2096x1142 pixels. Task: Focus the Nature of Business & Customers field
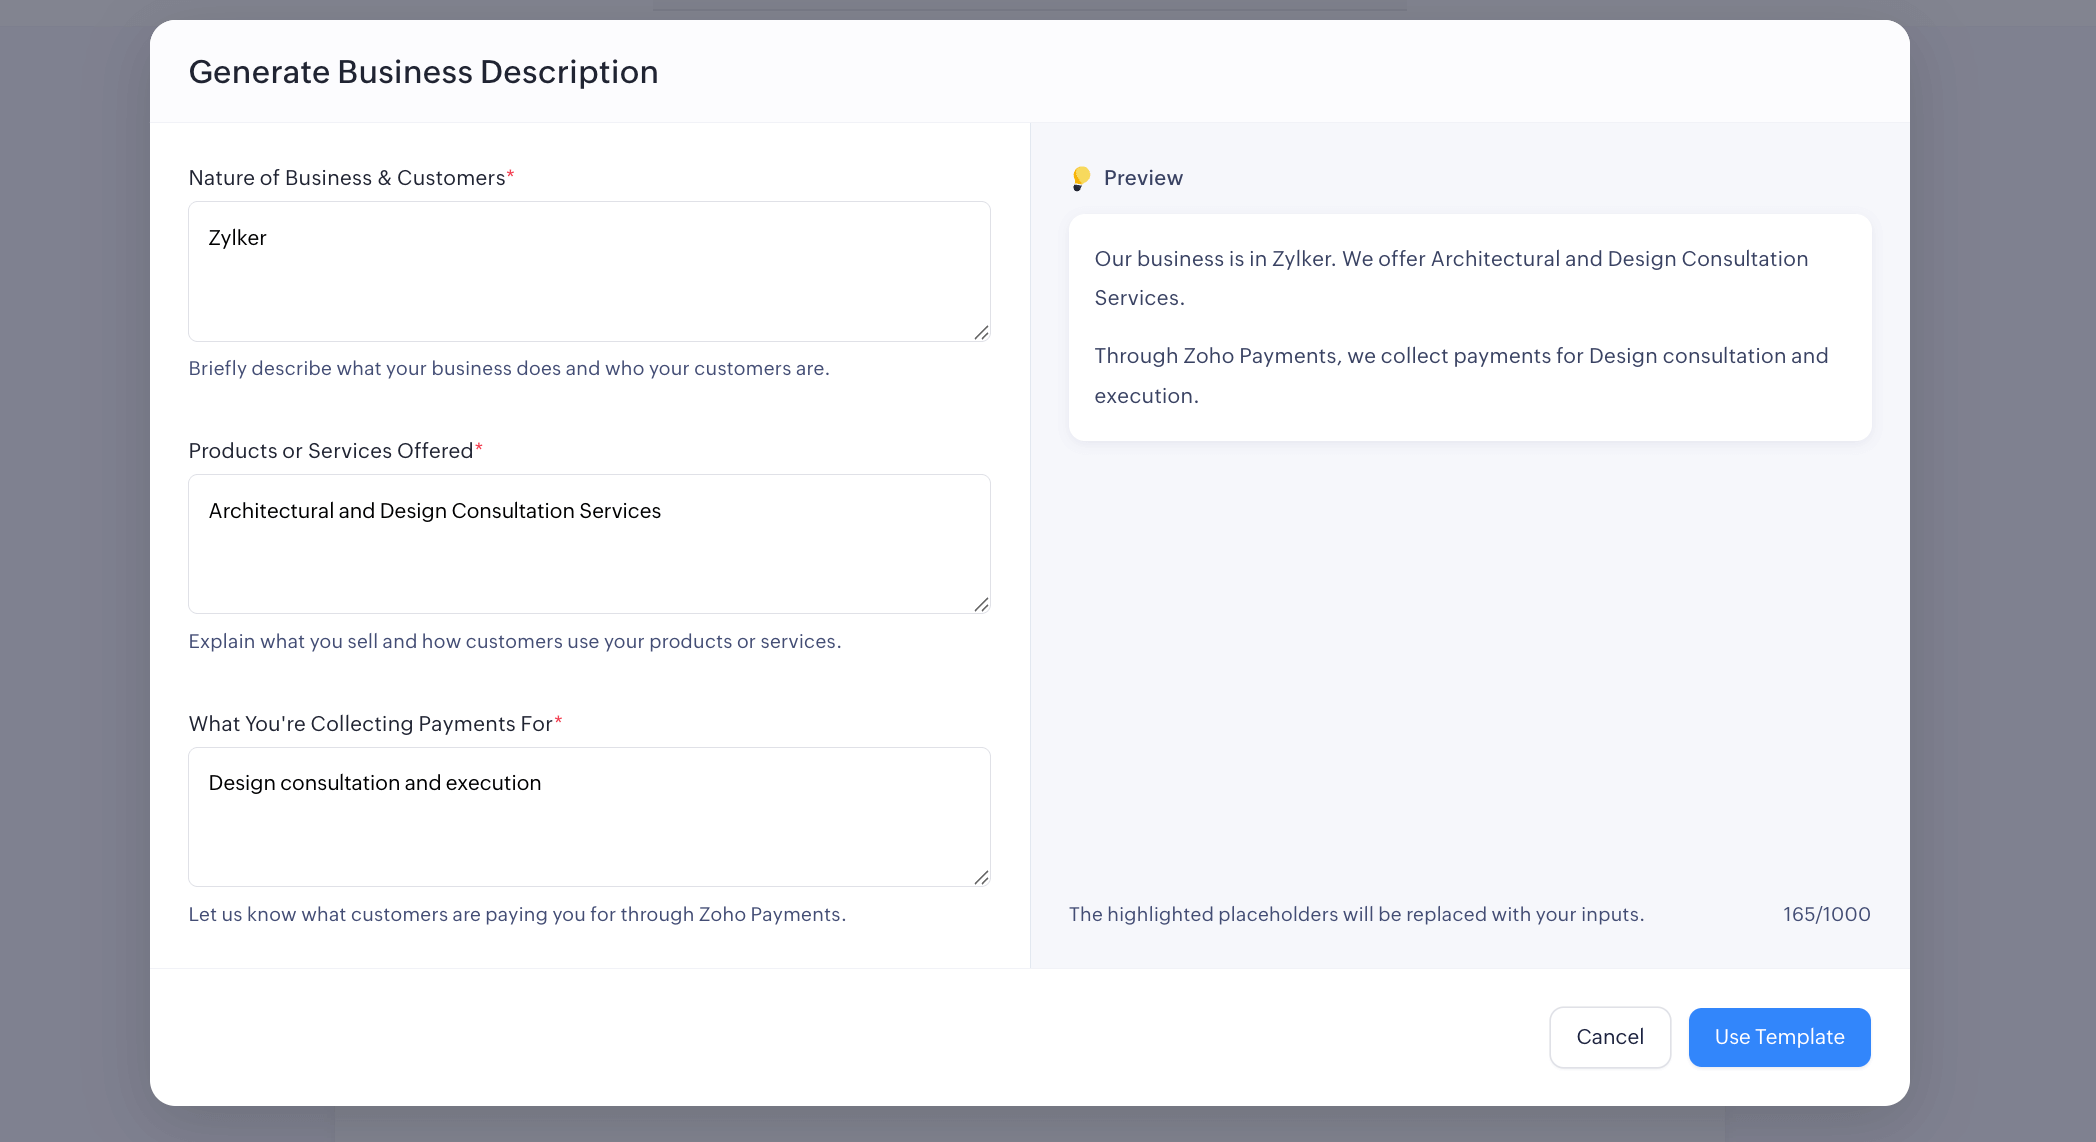click(x=588, y=271)
